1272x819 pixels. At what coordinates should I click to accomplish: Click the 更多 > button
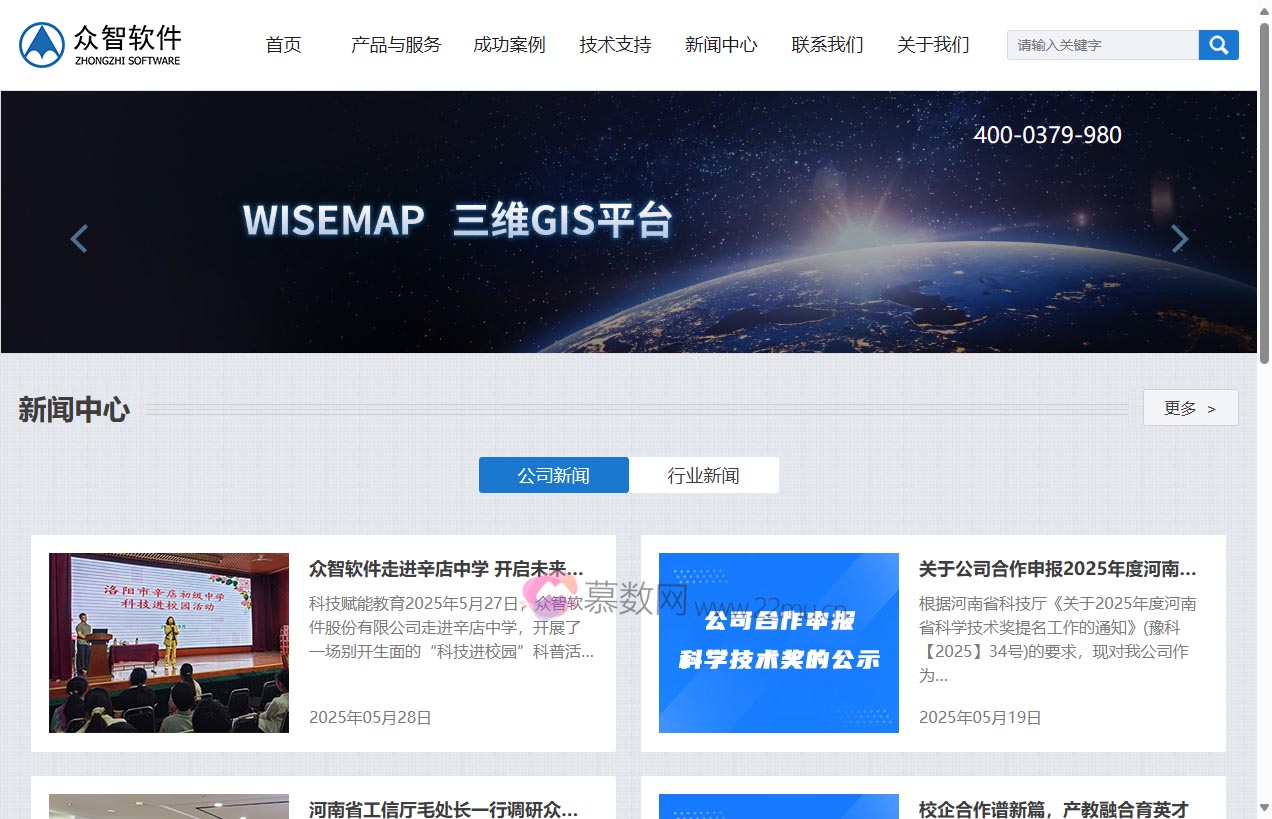[x=1190, y=408]
